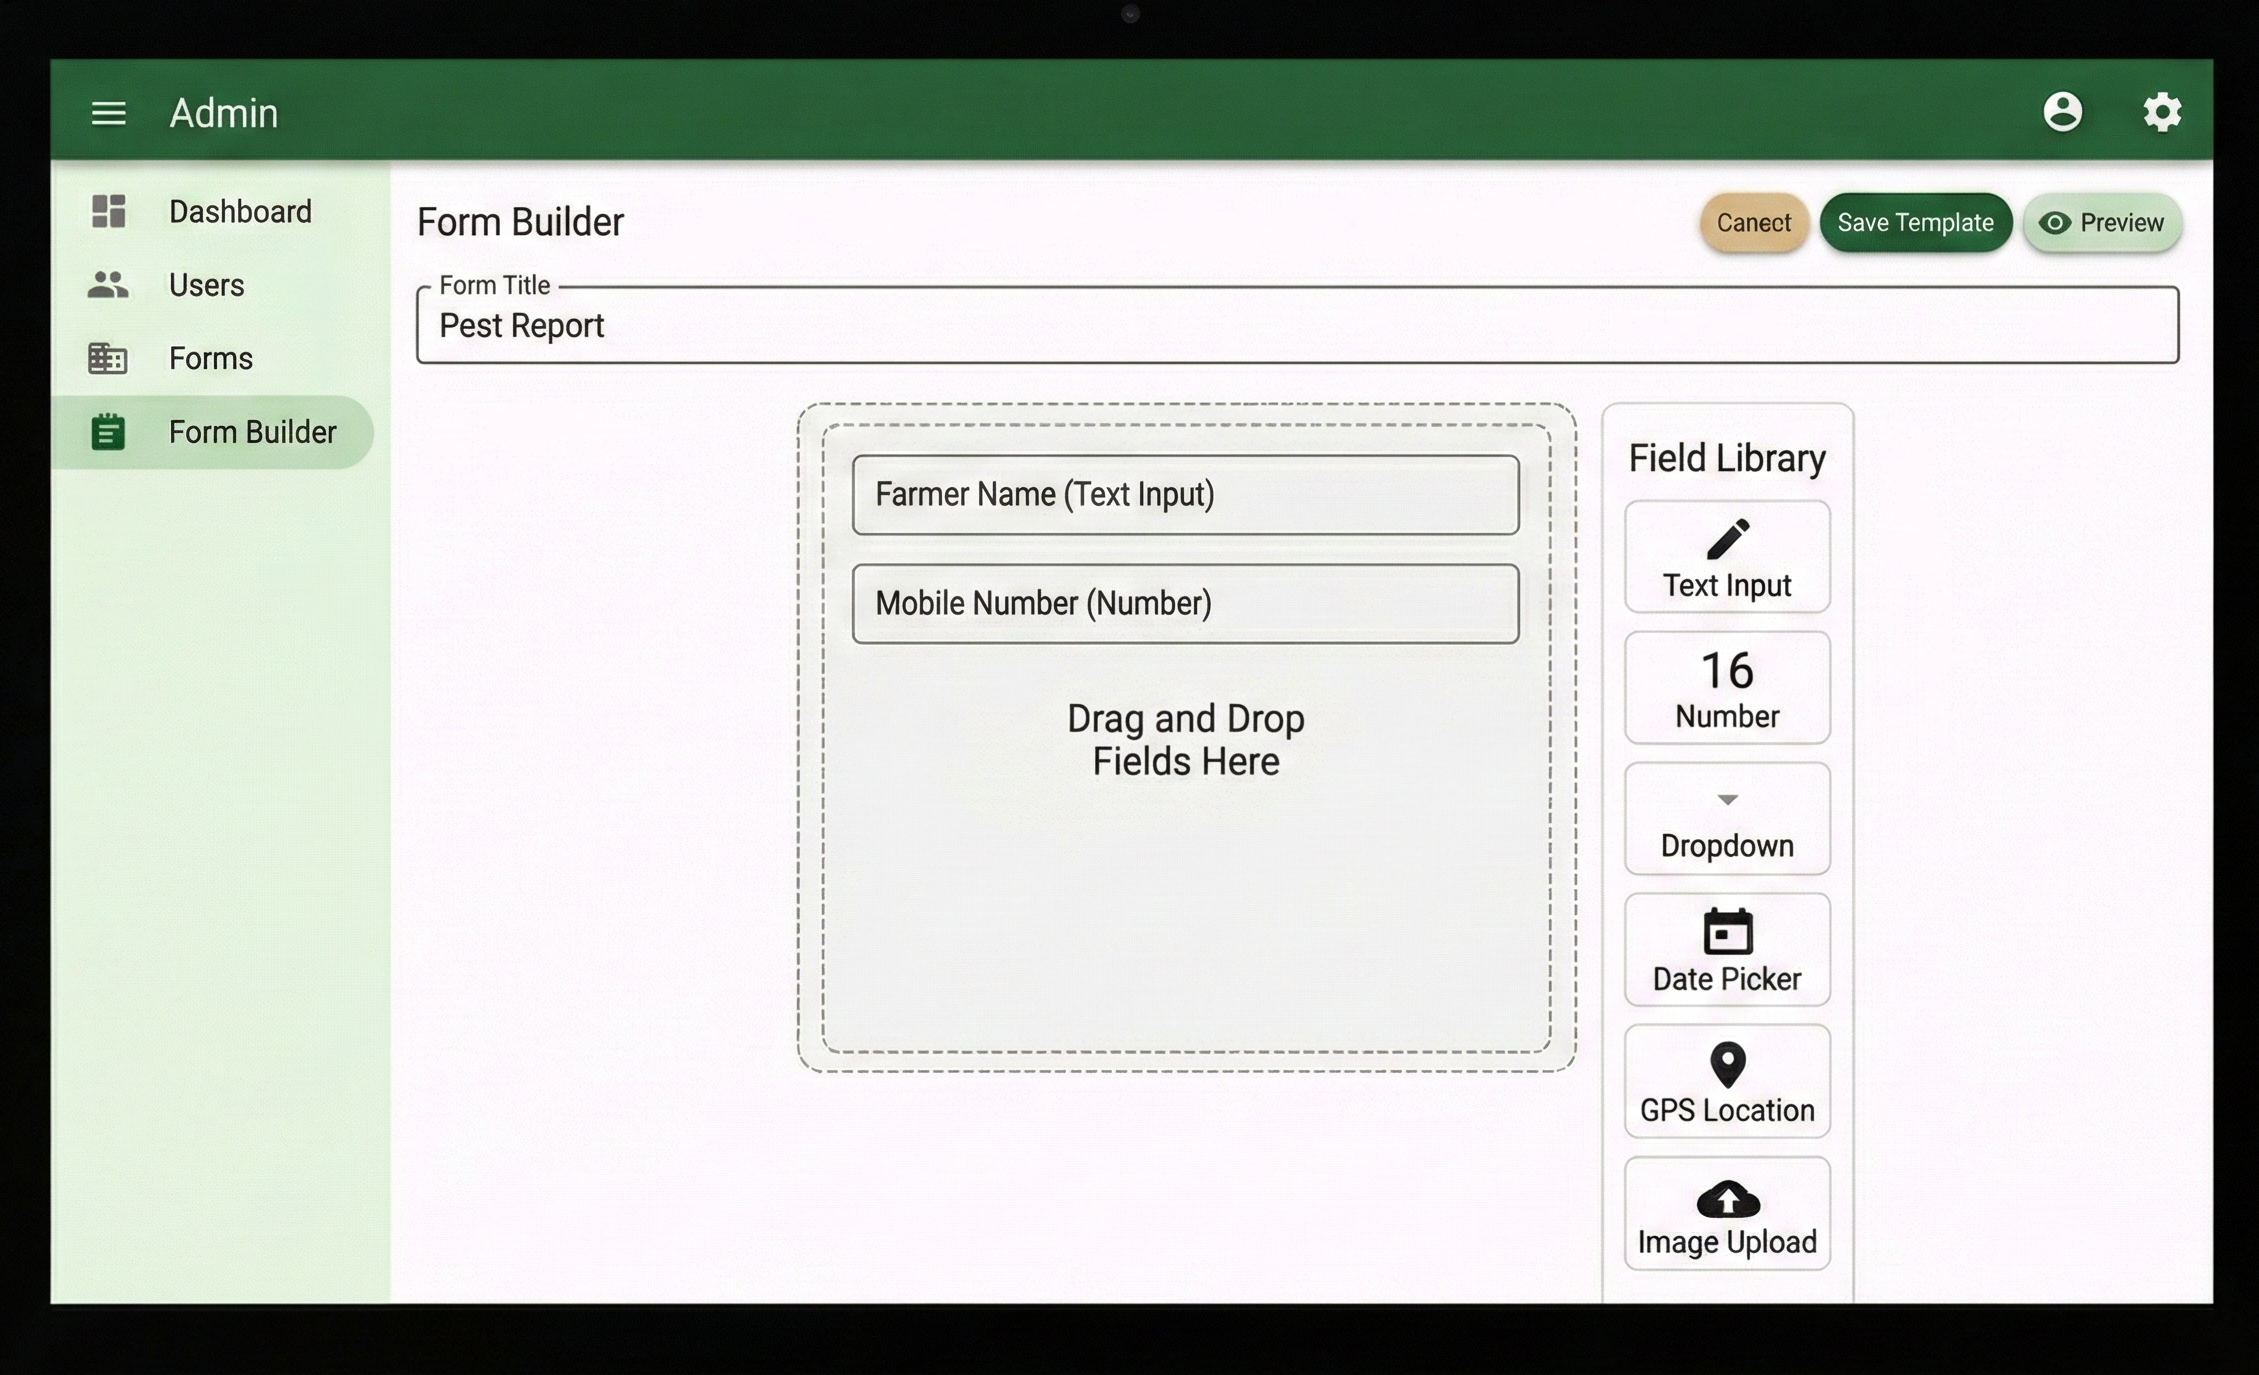Click the Image Upload cloud icon

point(1727,1199)
